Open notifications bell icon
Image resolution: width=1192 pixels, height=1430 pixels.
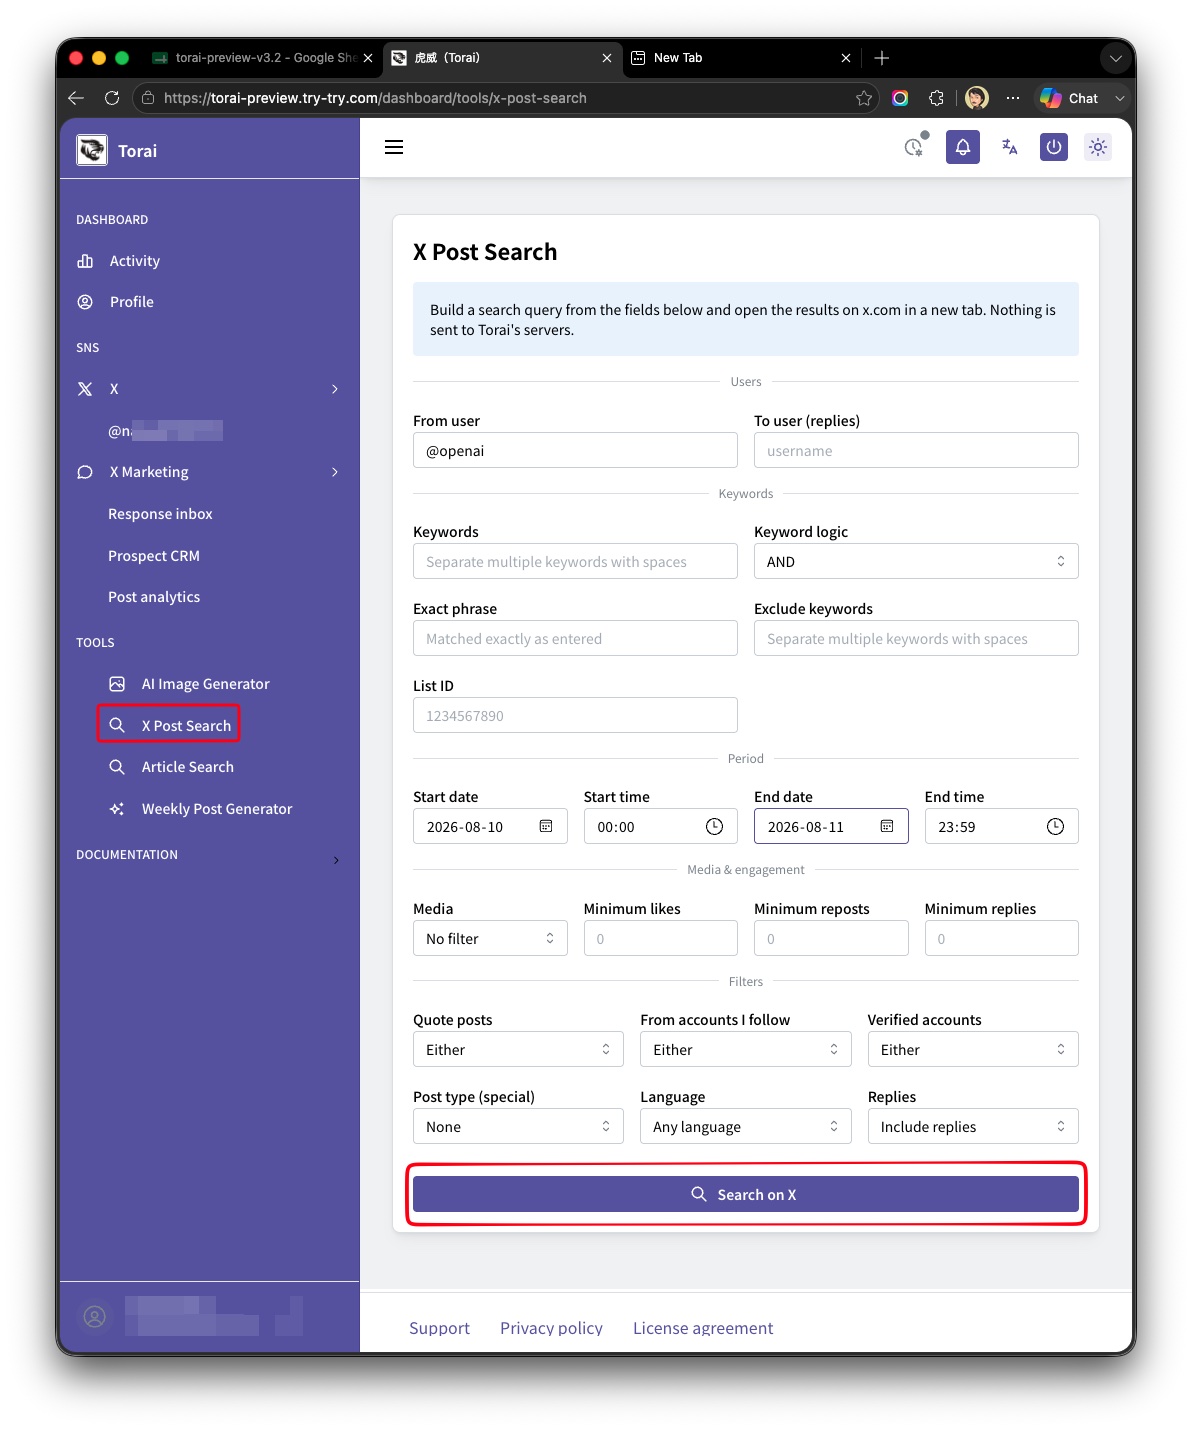(x=963, y=147)
